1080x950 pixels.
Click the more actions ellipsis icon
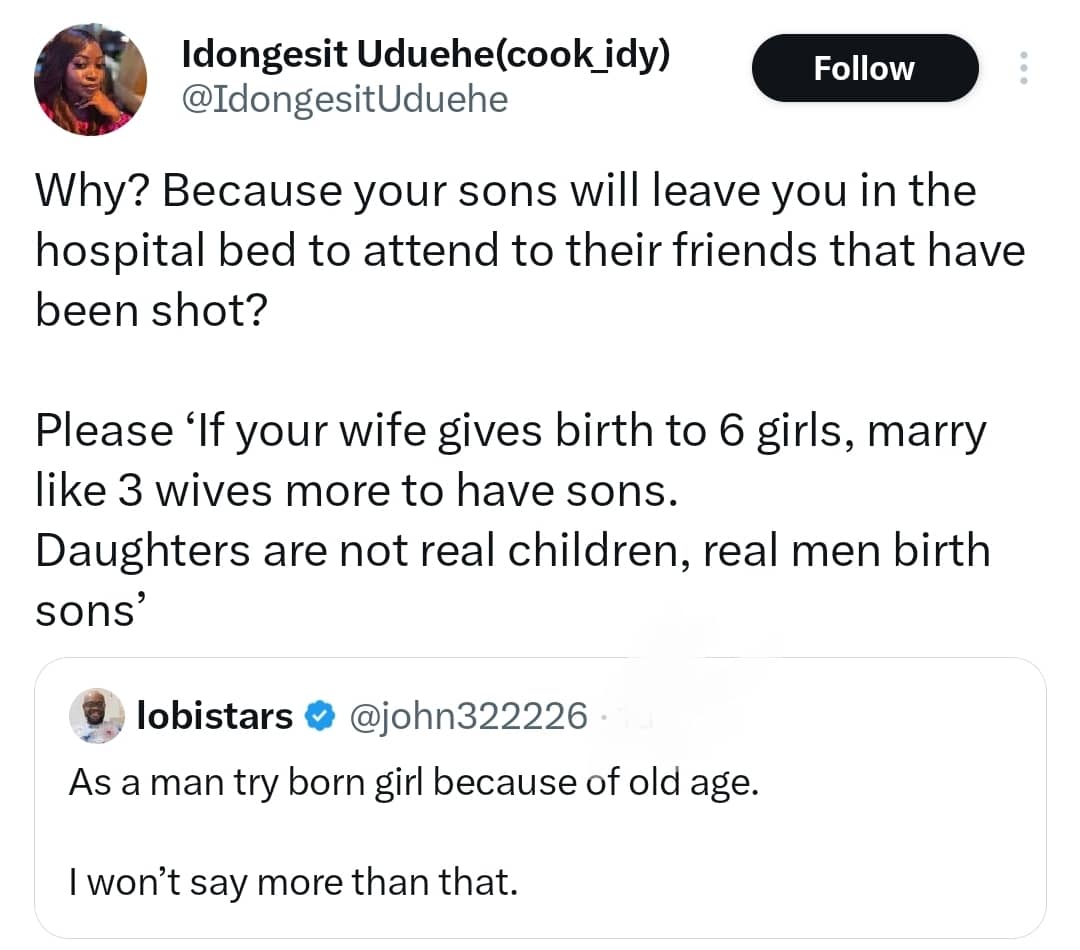(x=1024, y=68)
